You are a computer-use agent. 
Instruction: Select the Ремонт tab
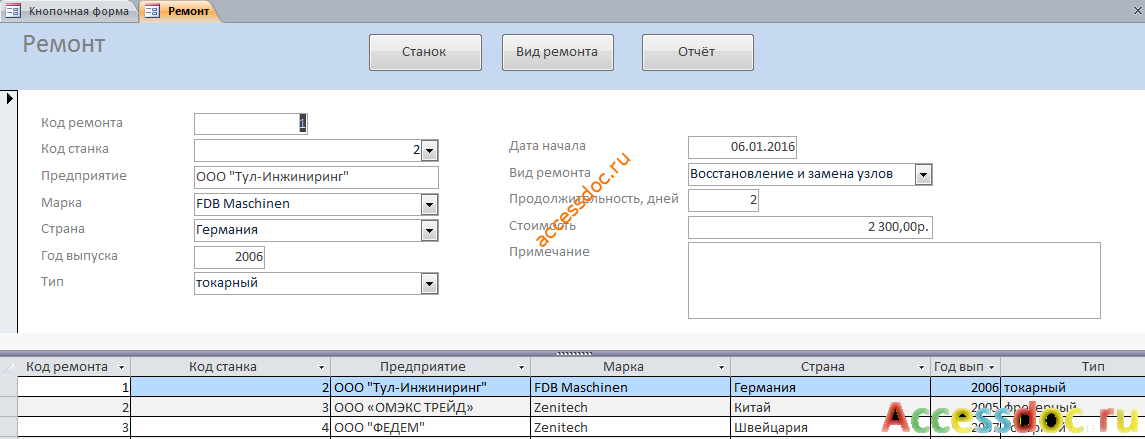click(x=180, y=11)
